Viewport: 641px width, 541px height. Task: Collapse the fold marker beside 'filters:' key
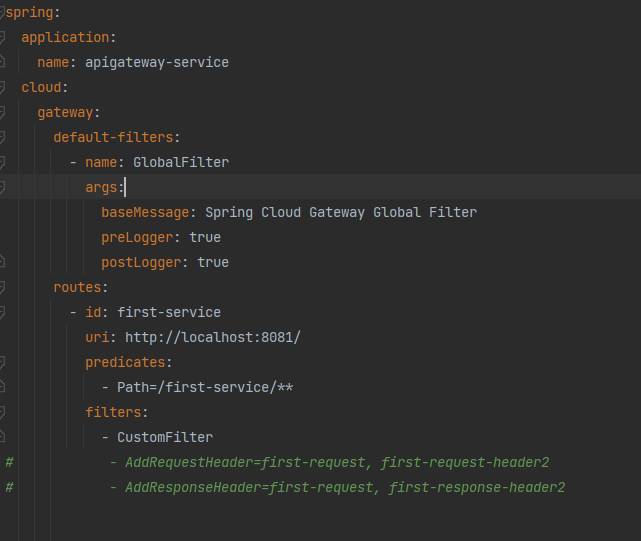2,412
